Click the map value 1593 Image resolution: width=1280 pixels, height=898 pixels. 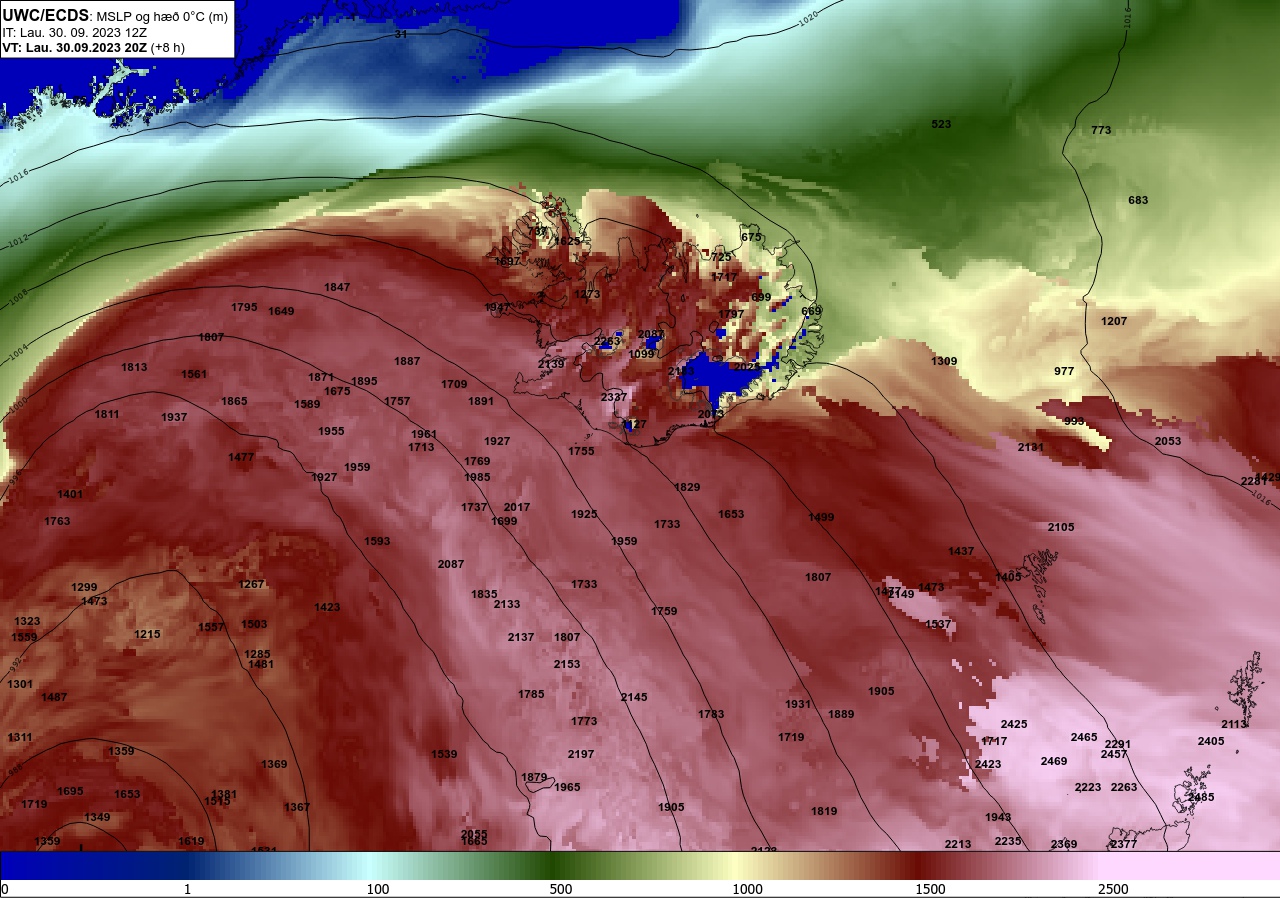[377, 541]
